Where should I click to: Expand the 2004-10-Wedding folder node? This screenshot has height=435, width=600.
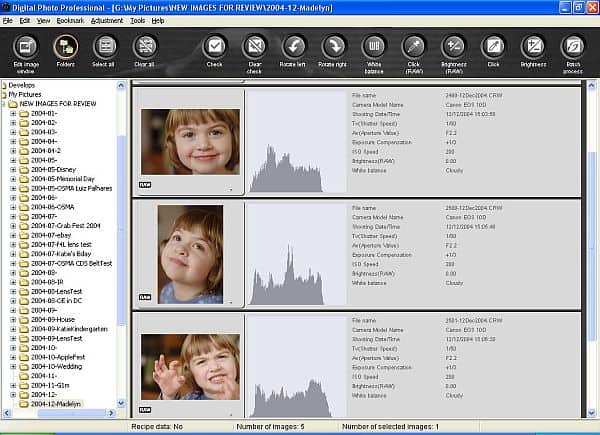coord(13,367)
